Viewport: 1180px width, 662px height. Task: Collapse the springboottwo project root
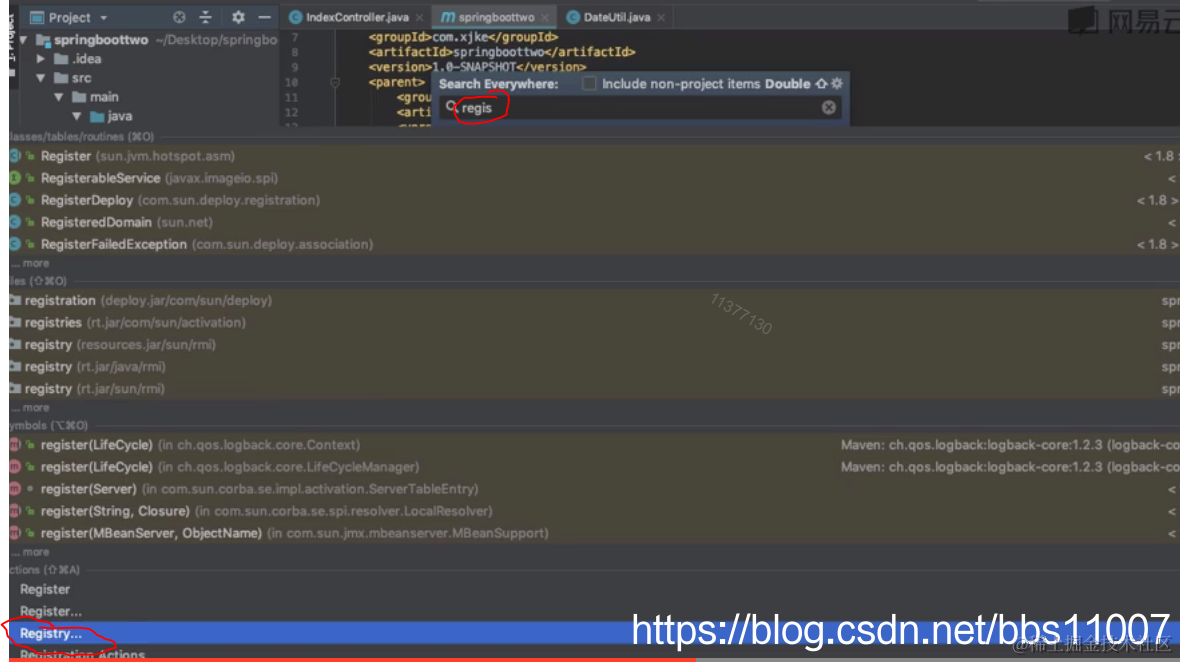(x=23, y=40)
